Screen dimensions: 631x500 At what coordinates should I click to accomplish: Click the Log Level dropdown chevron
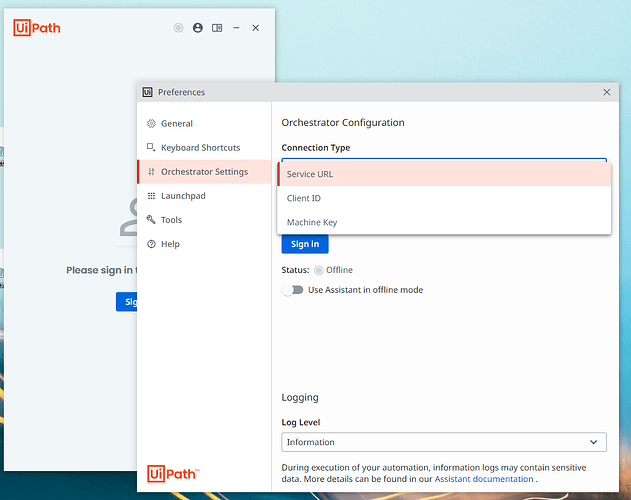(594, 442)
